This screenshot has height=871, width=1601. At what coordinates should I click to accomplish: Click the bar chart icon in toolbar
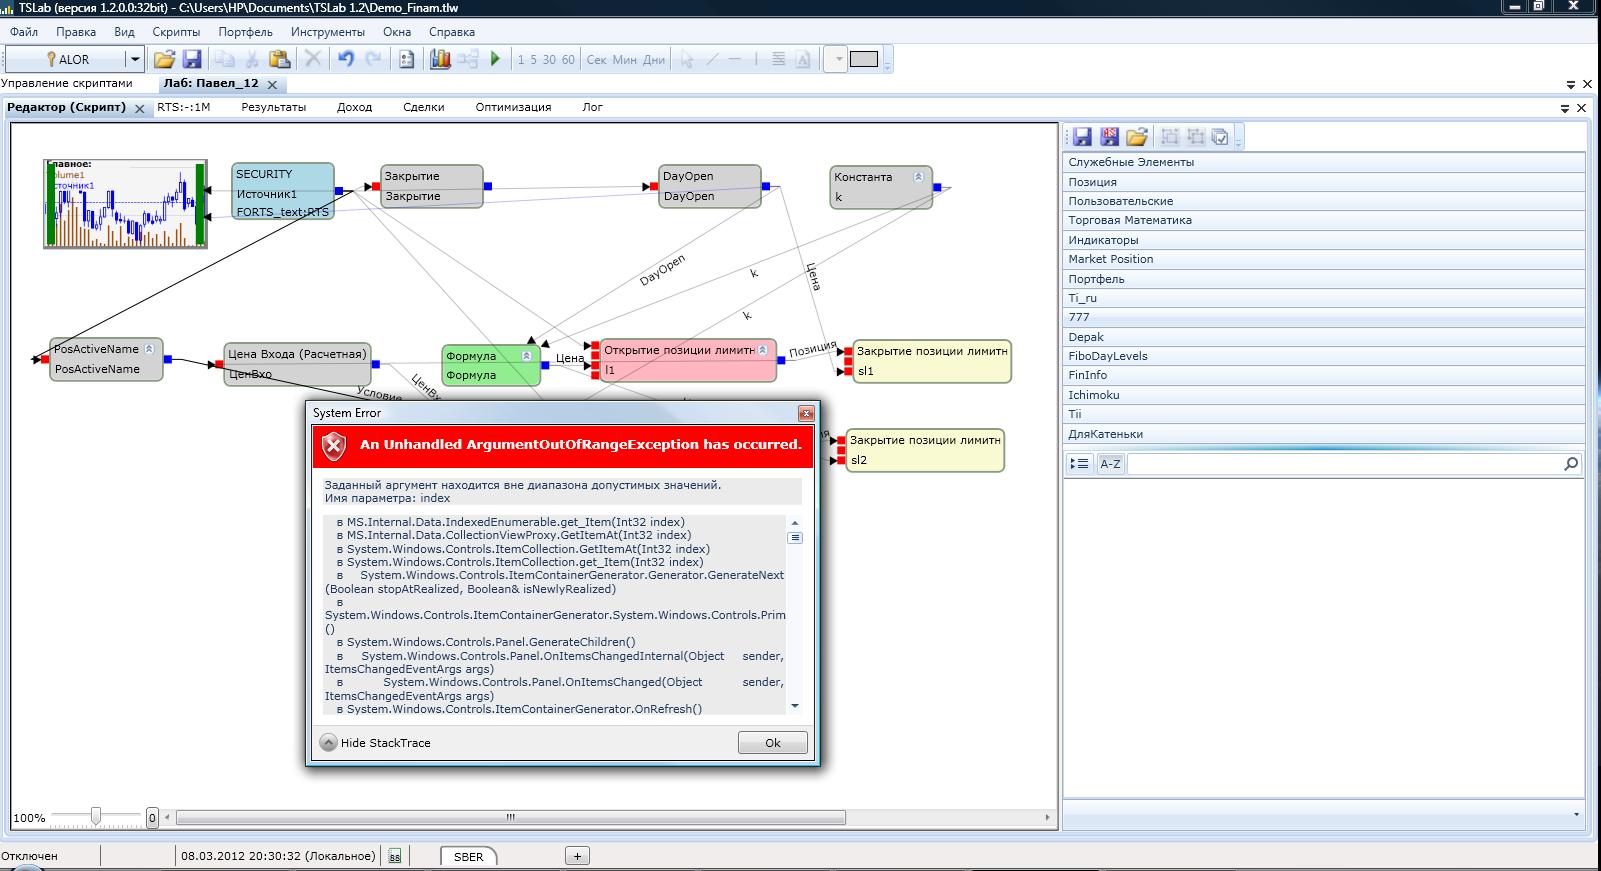coord(440,59)
